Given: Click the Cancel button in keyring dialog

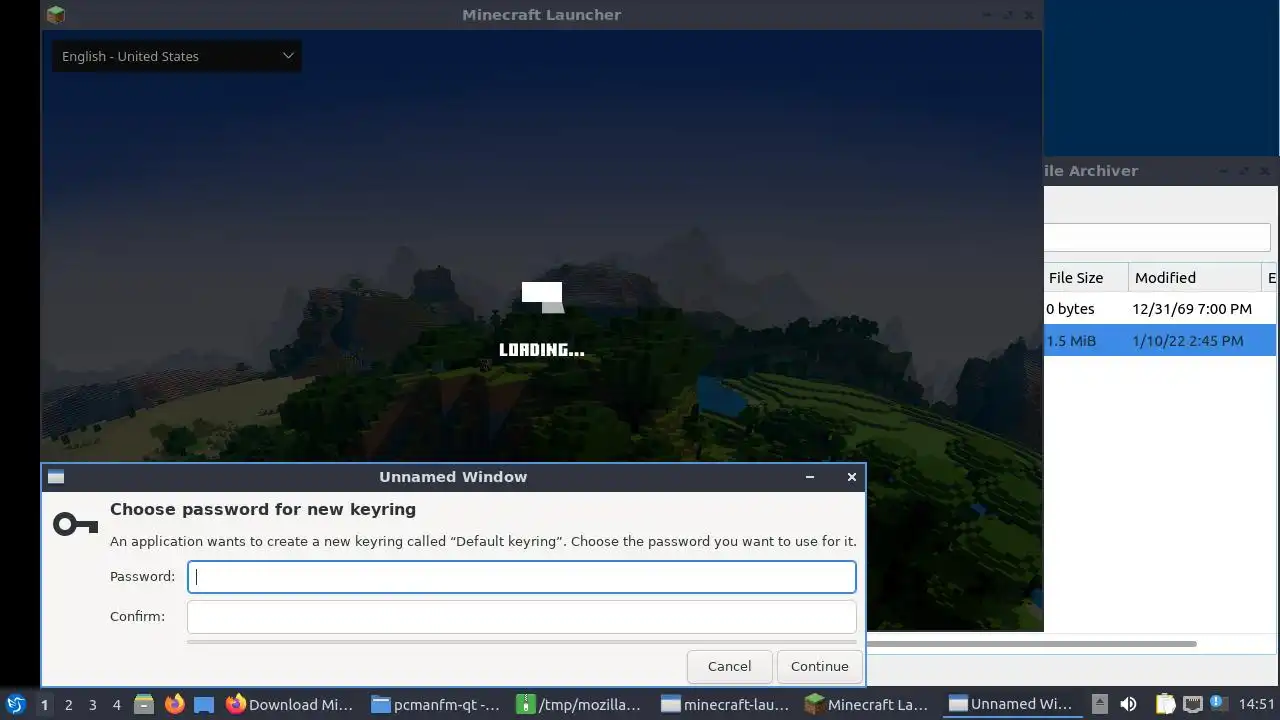Looking at the screenshot, I should pyautogui.click(x=729, y=666).
